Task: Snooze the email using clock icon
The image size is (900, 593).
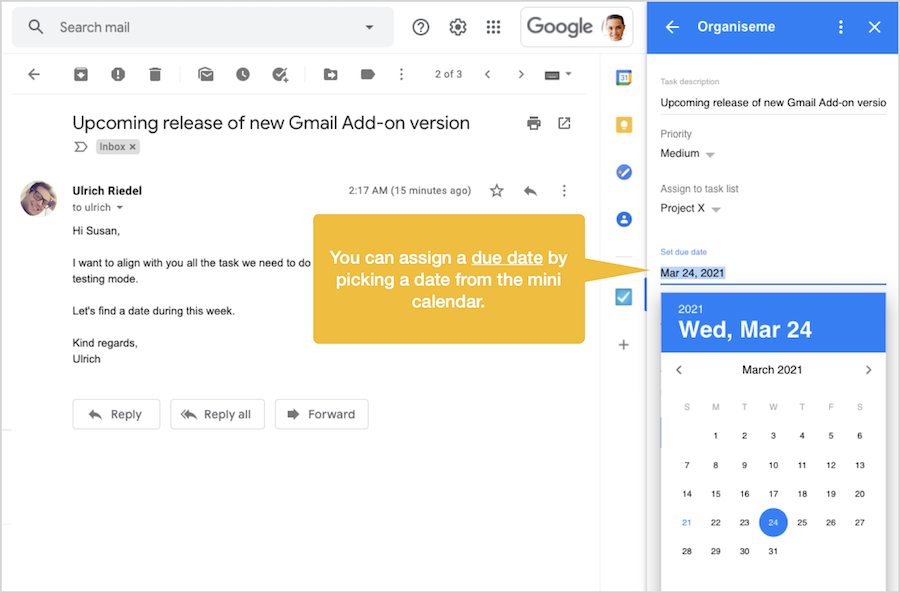Action: pos(243,74)
